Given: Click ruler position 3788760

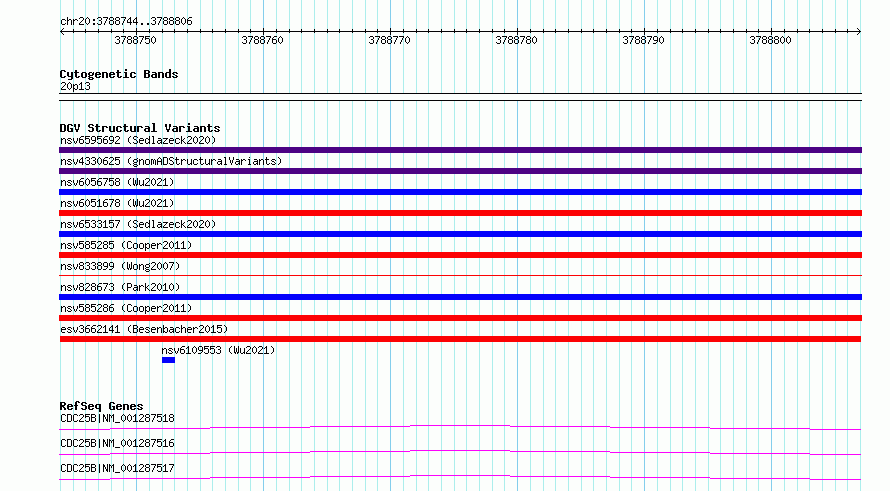Looking at the screenshot, I should (x=262, y=40).
